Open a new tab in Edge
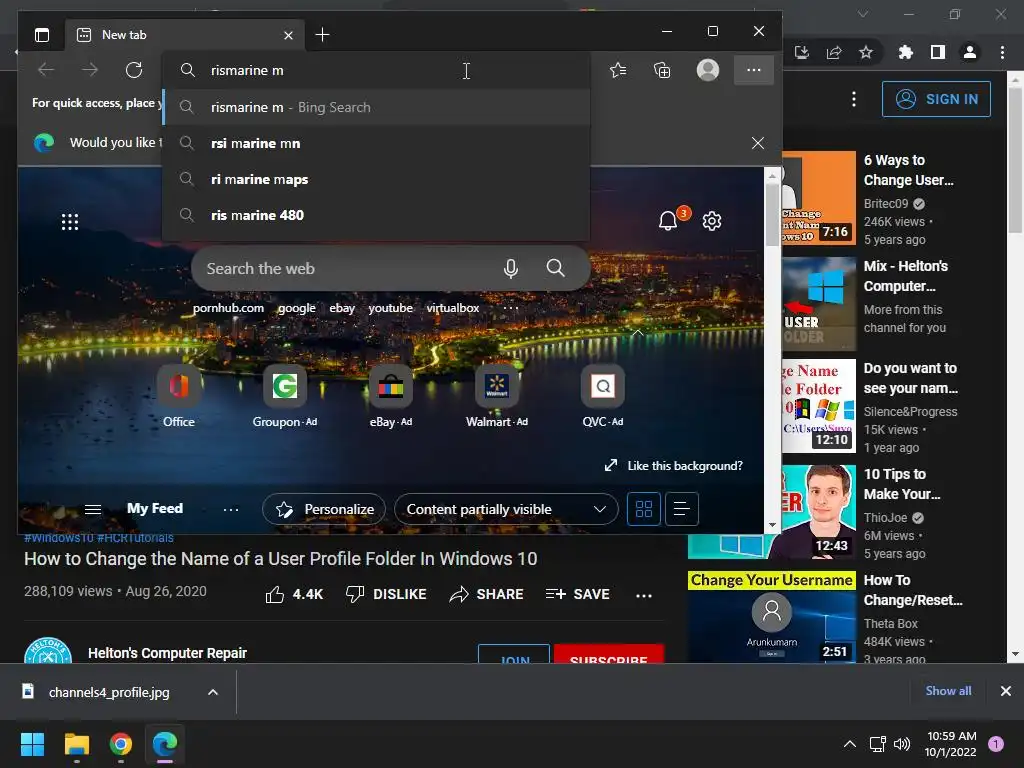The width and height of the screenshot is (1024, 768). tap(323, 35)
